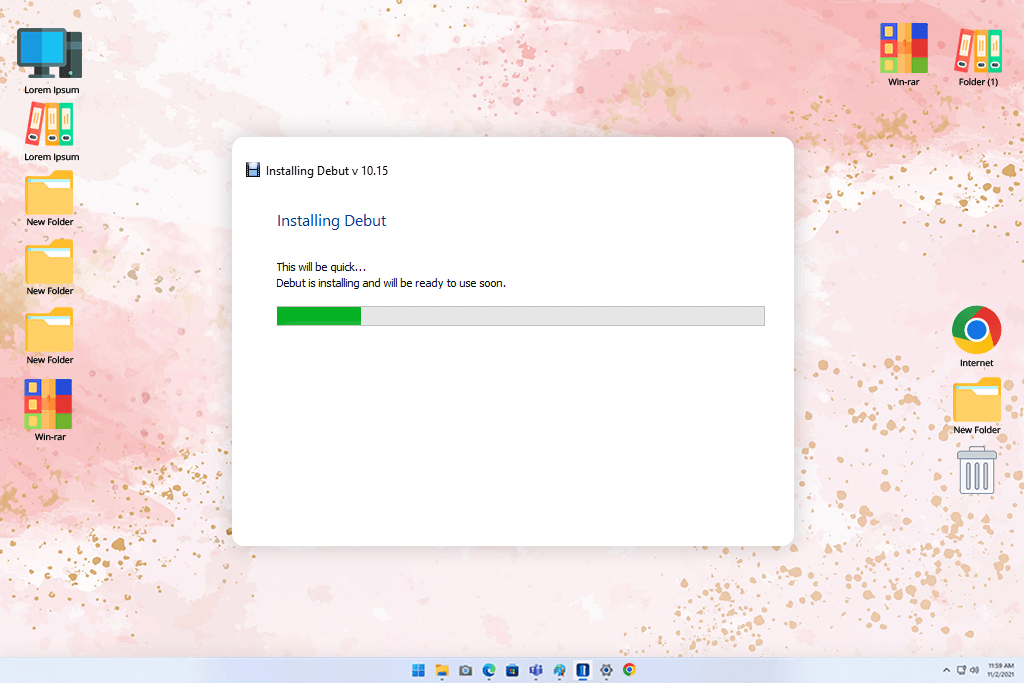The width and height of the screenshot is (1024, 683).
Task: Open the taskbar app left of the installer icon
Action: tap(560, 671)
